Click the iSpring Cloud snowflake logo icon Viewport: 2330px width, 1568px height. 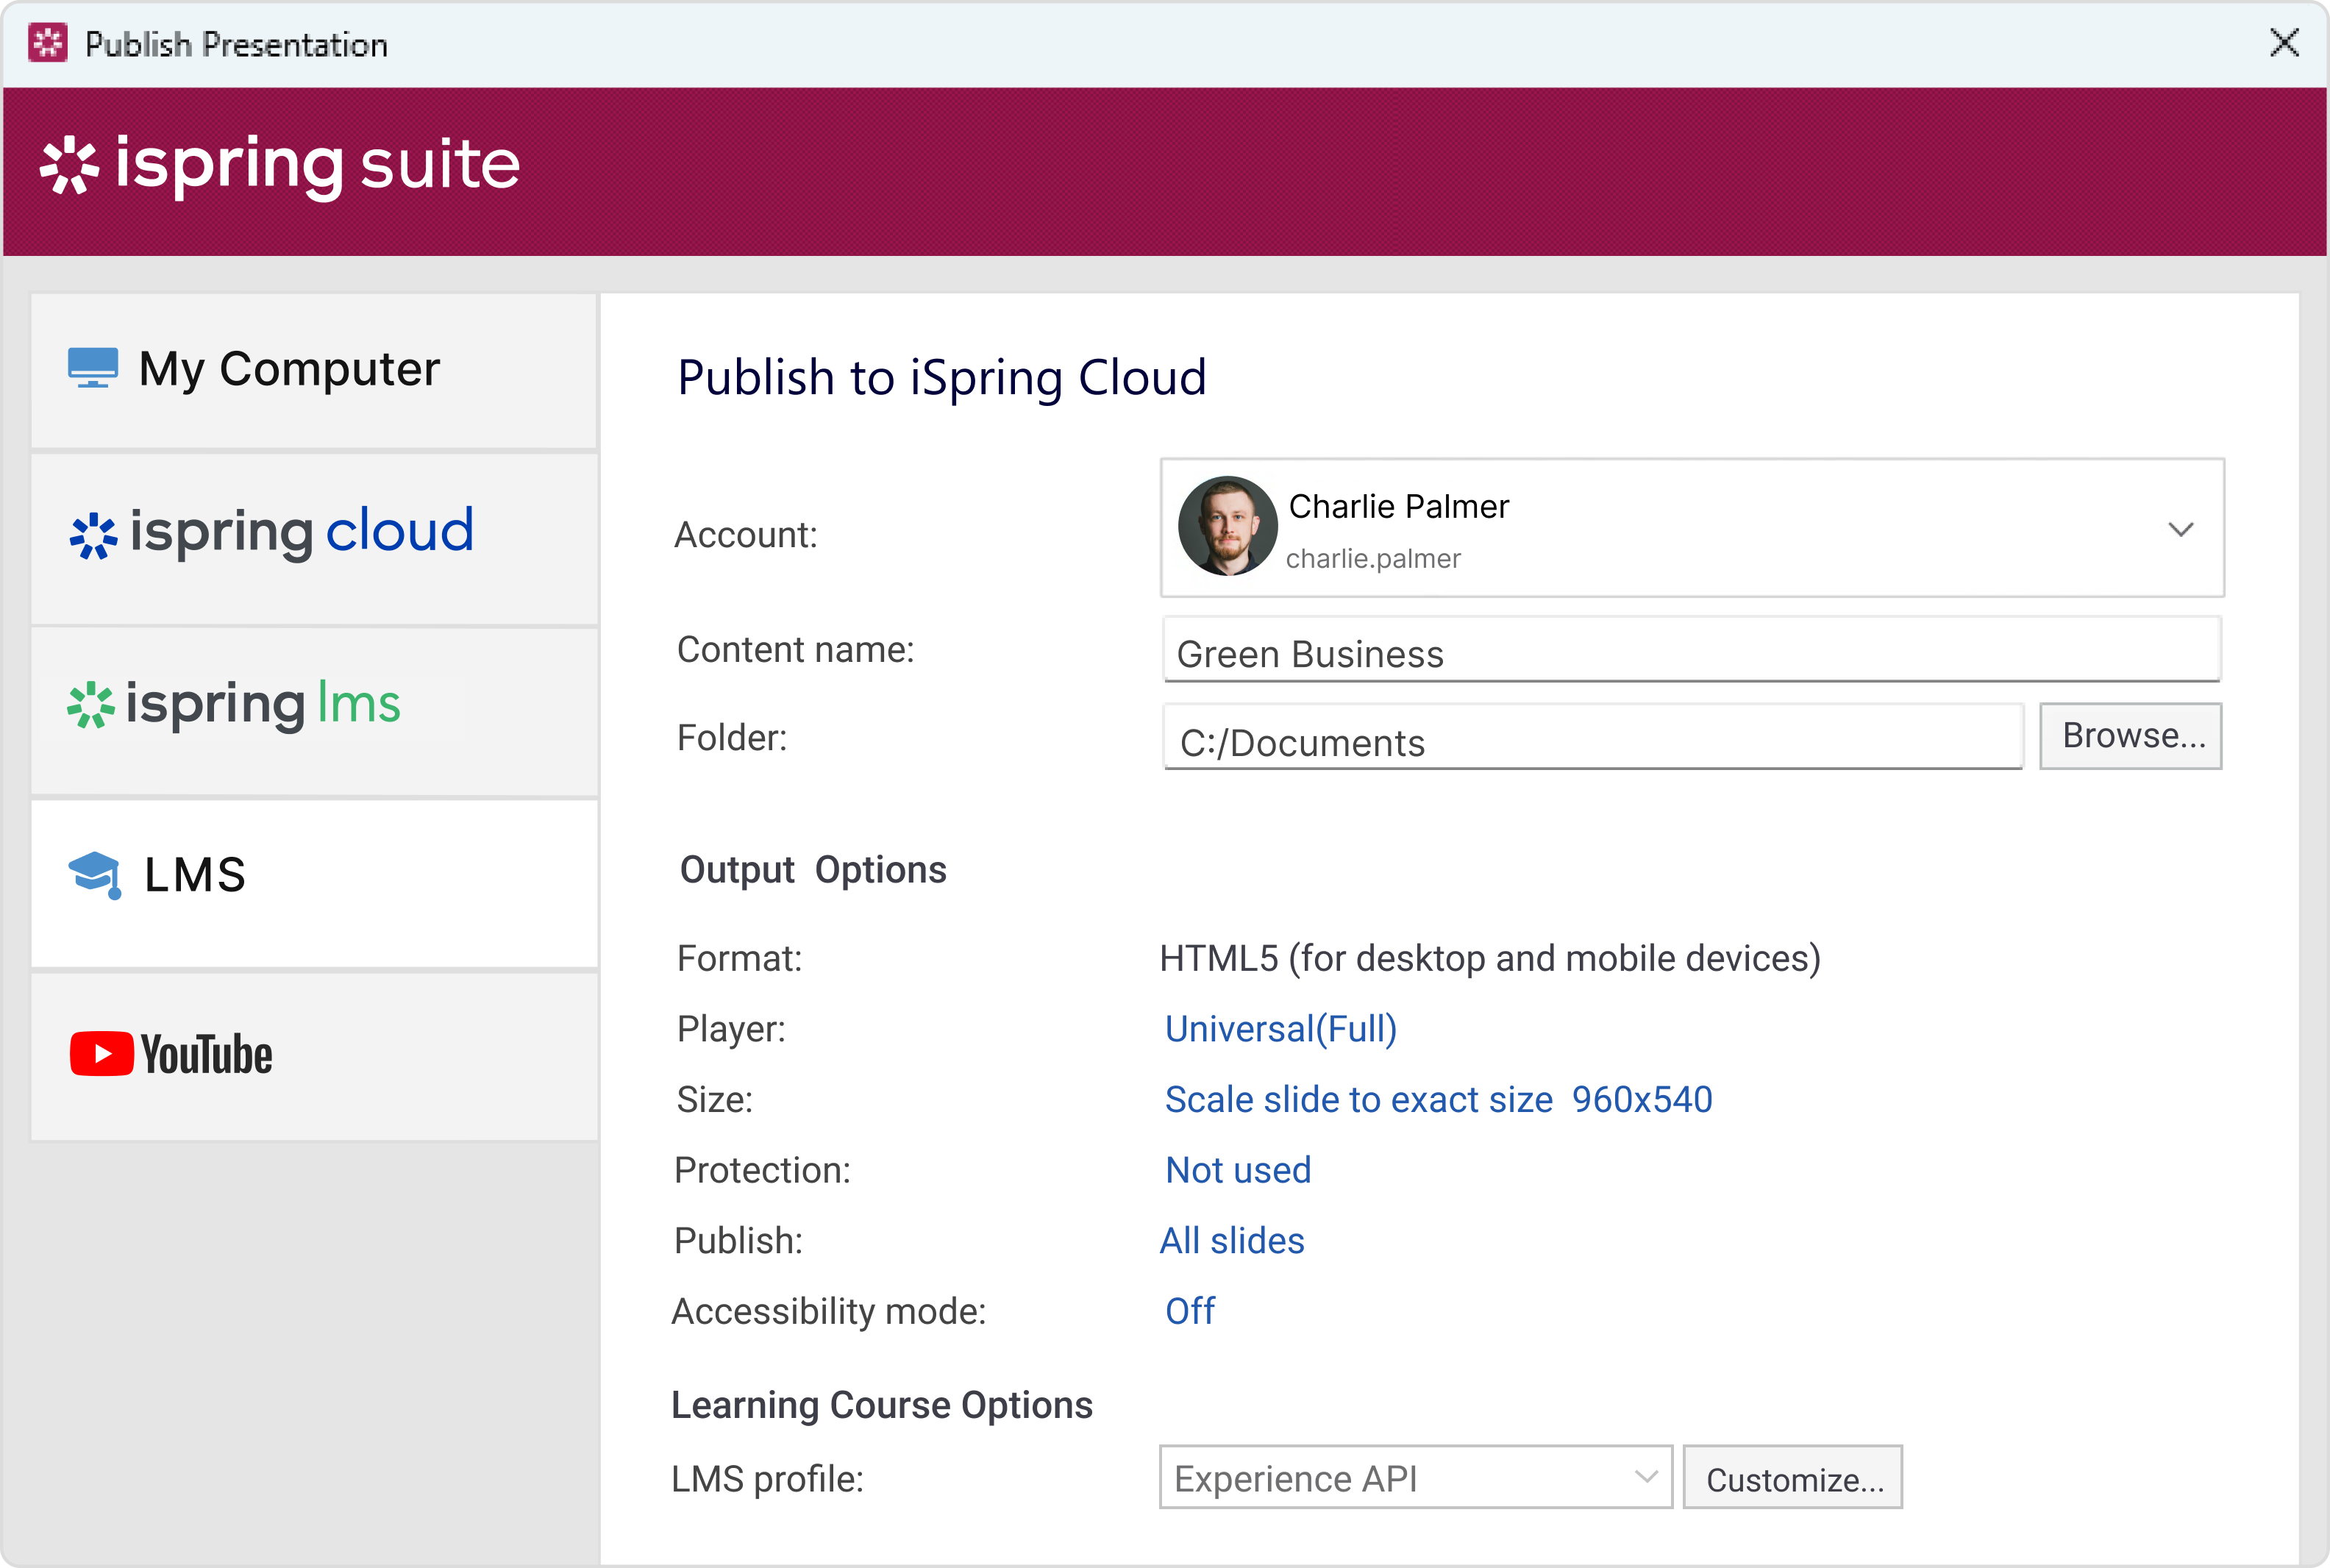pyautogui.click(x=93, y=535)
